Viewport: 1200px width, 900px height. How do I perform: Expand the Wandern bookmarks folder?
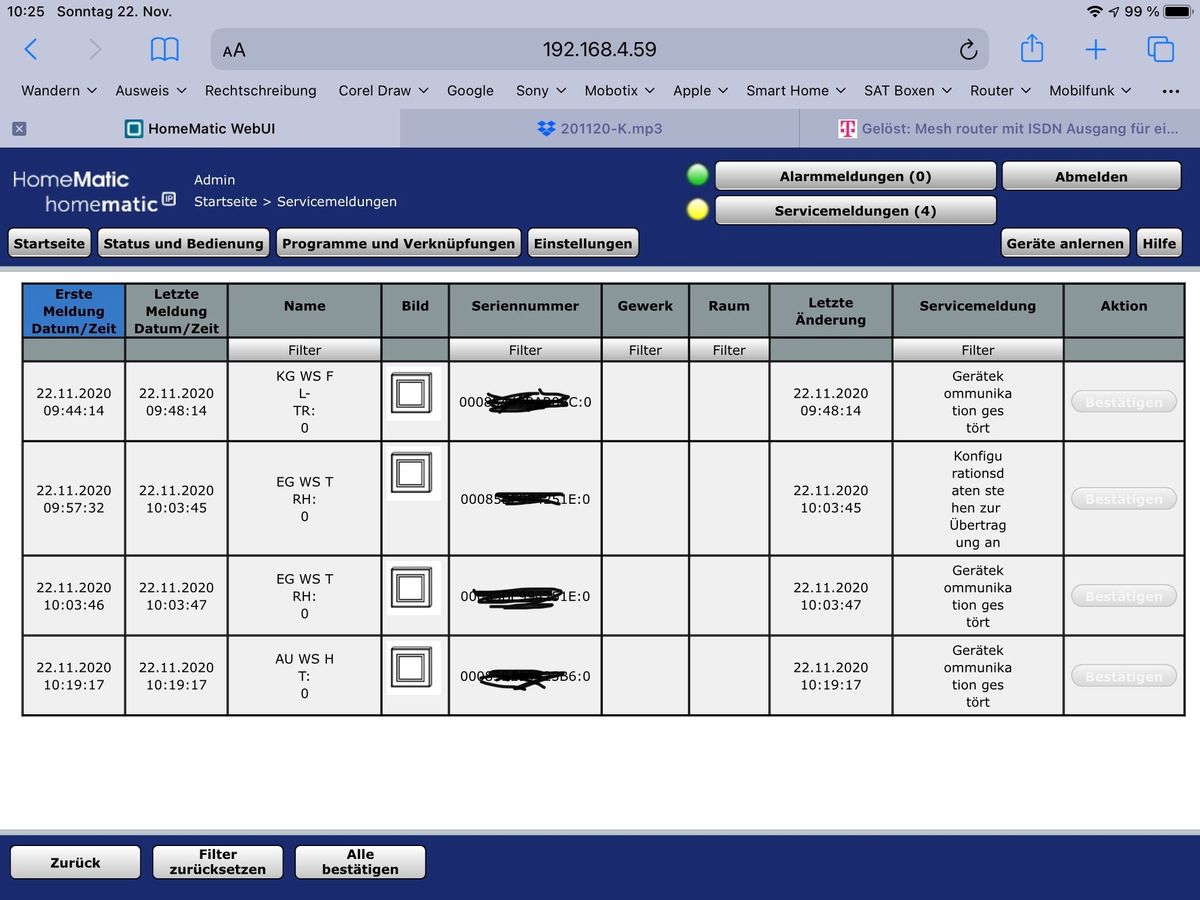click(59, 90)
